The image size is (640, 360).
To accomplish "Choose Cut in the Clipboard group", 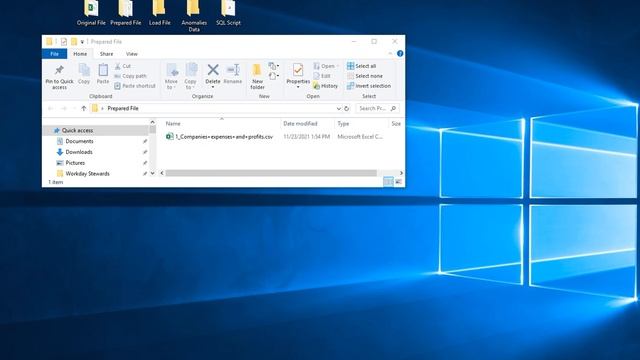I will click(x=122, y=66).
